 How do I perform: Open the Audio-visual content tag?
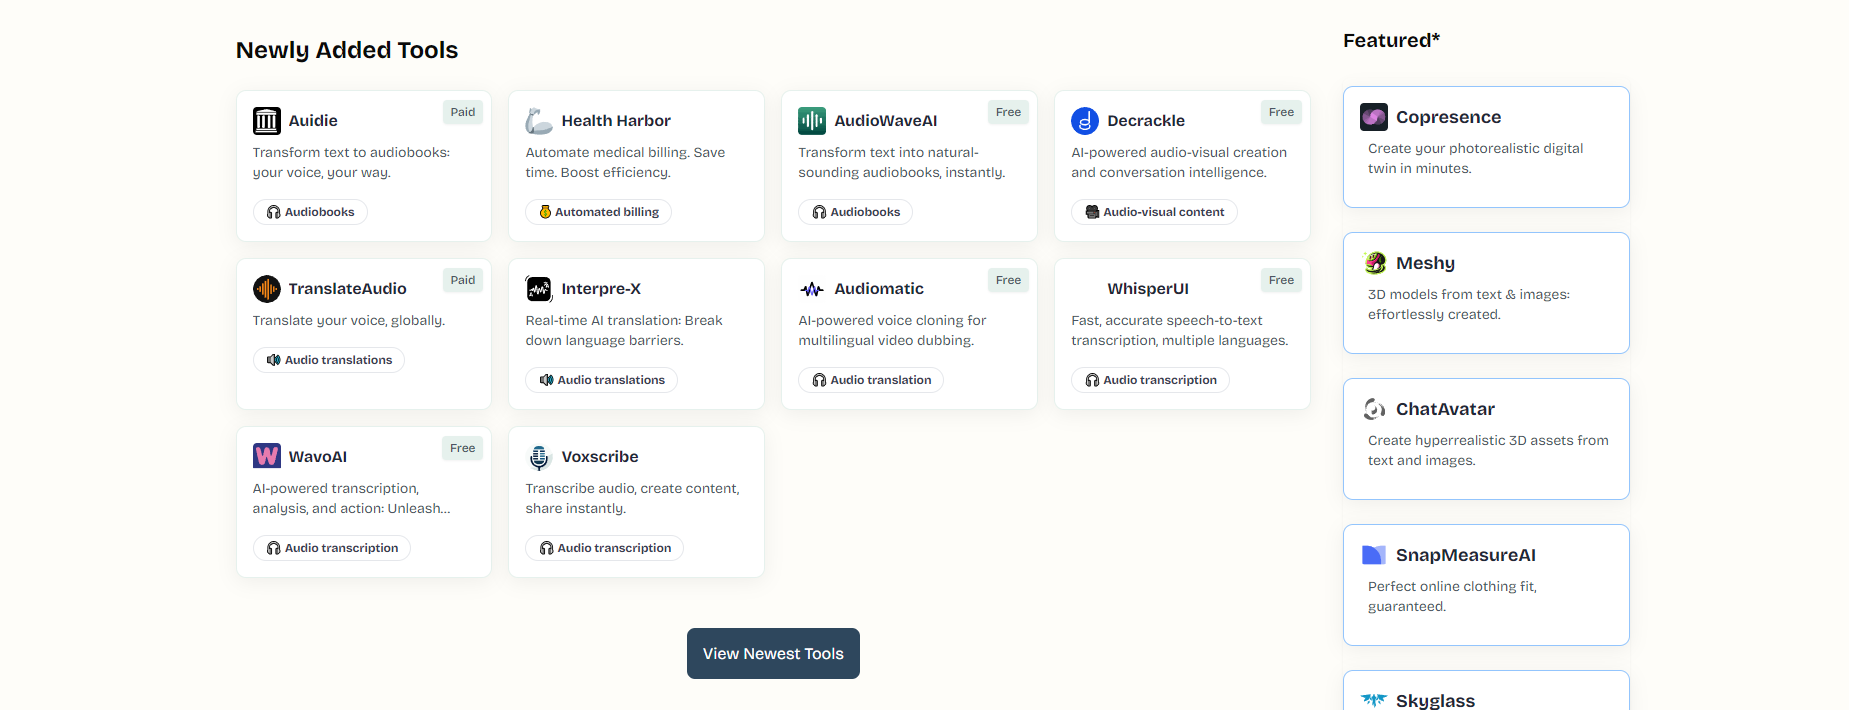[x=1155, y=212]
